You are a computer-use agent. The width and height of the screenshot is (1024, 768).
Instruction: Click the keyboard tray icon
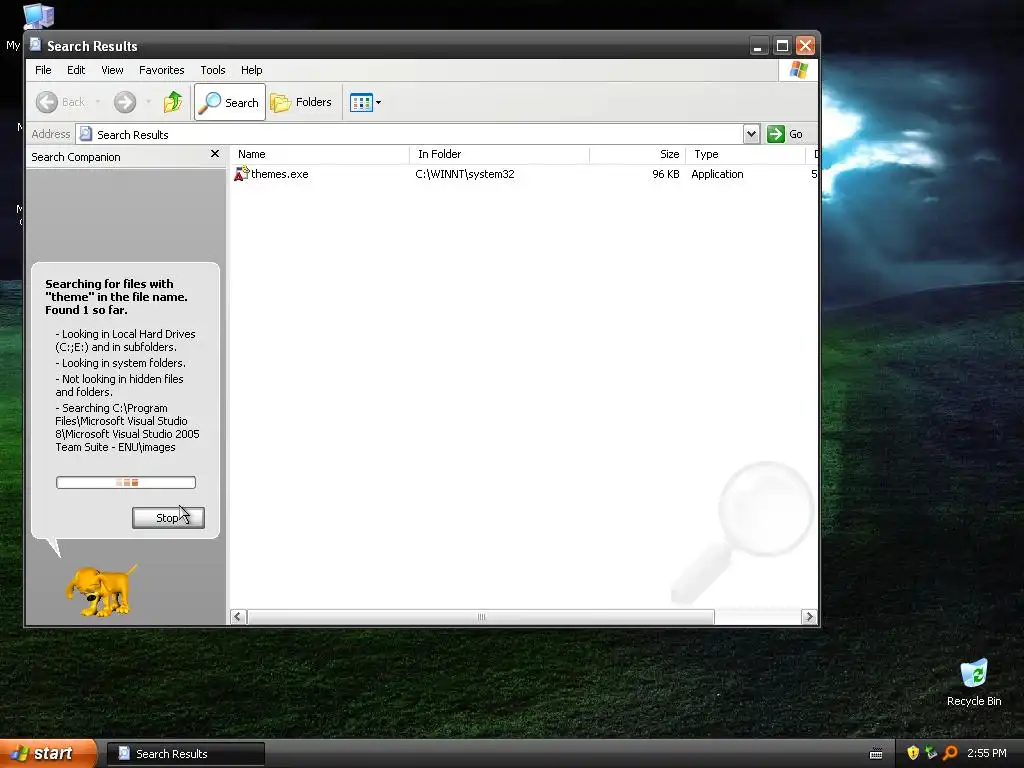(876, 754)
